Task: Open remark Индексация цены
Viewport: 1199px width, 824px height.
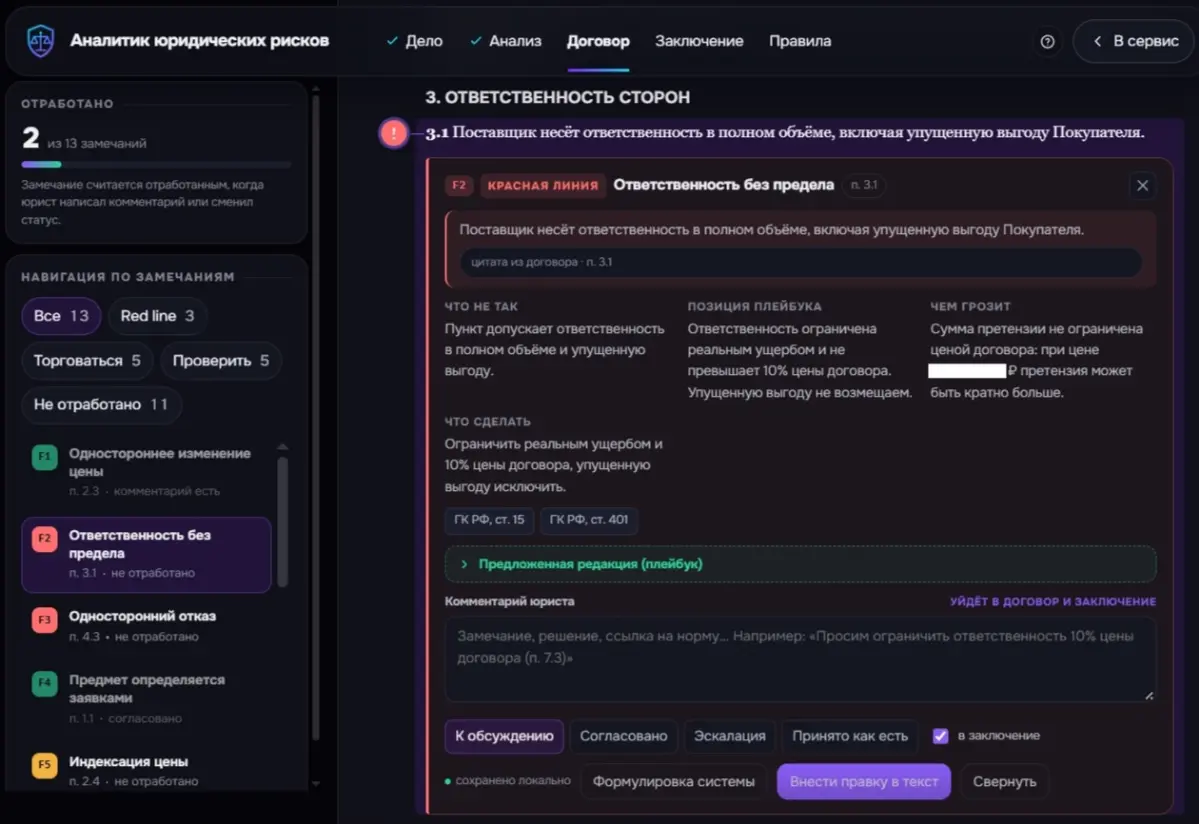Action: [147, 770]
